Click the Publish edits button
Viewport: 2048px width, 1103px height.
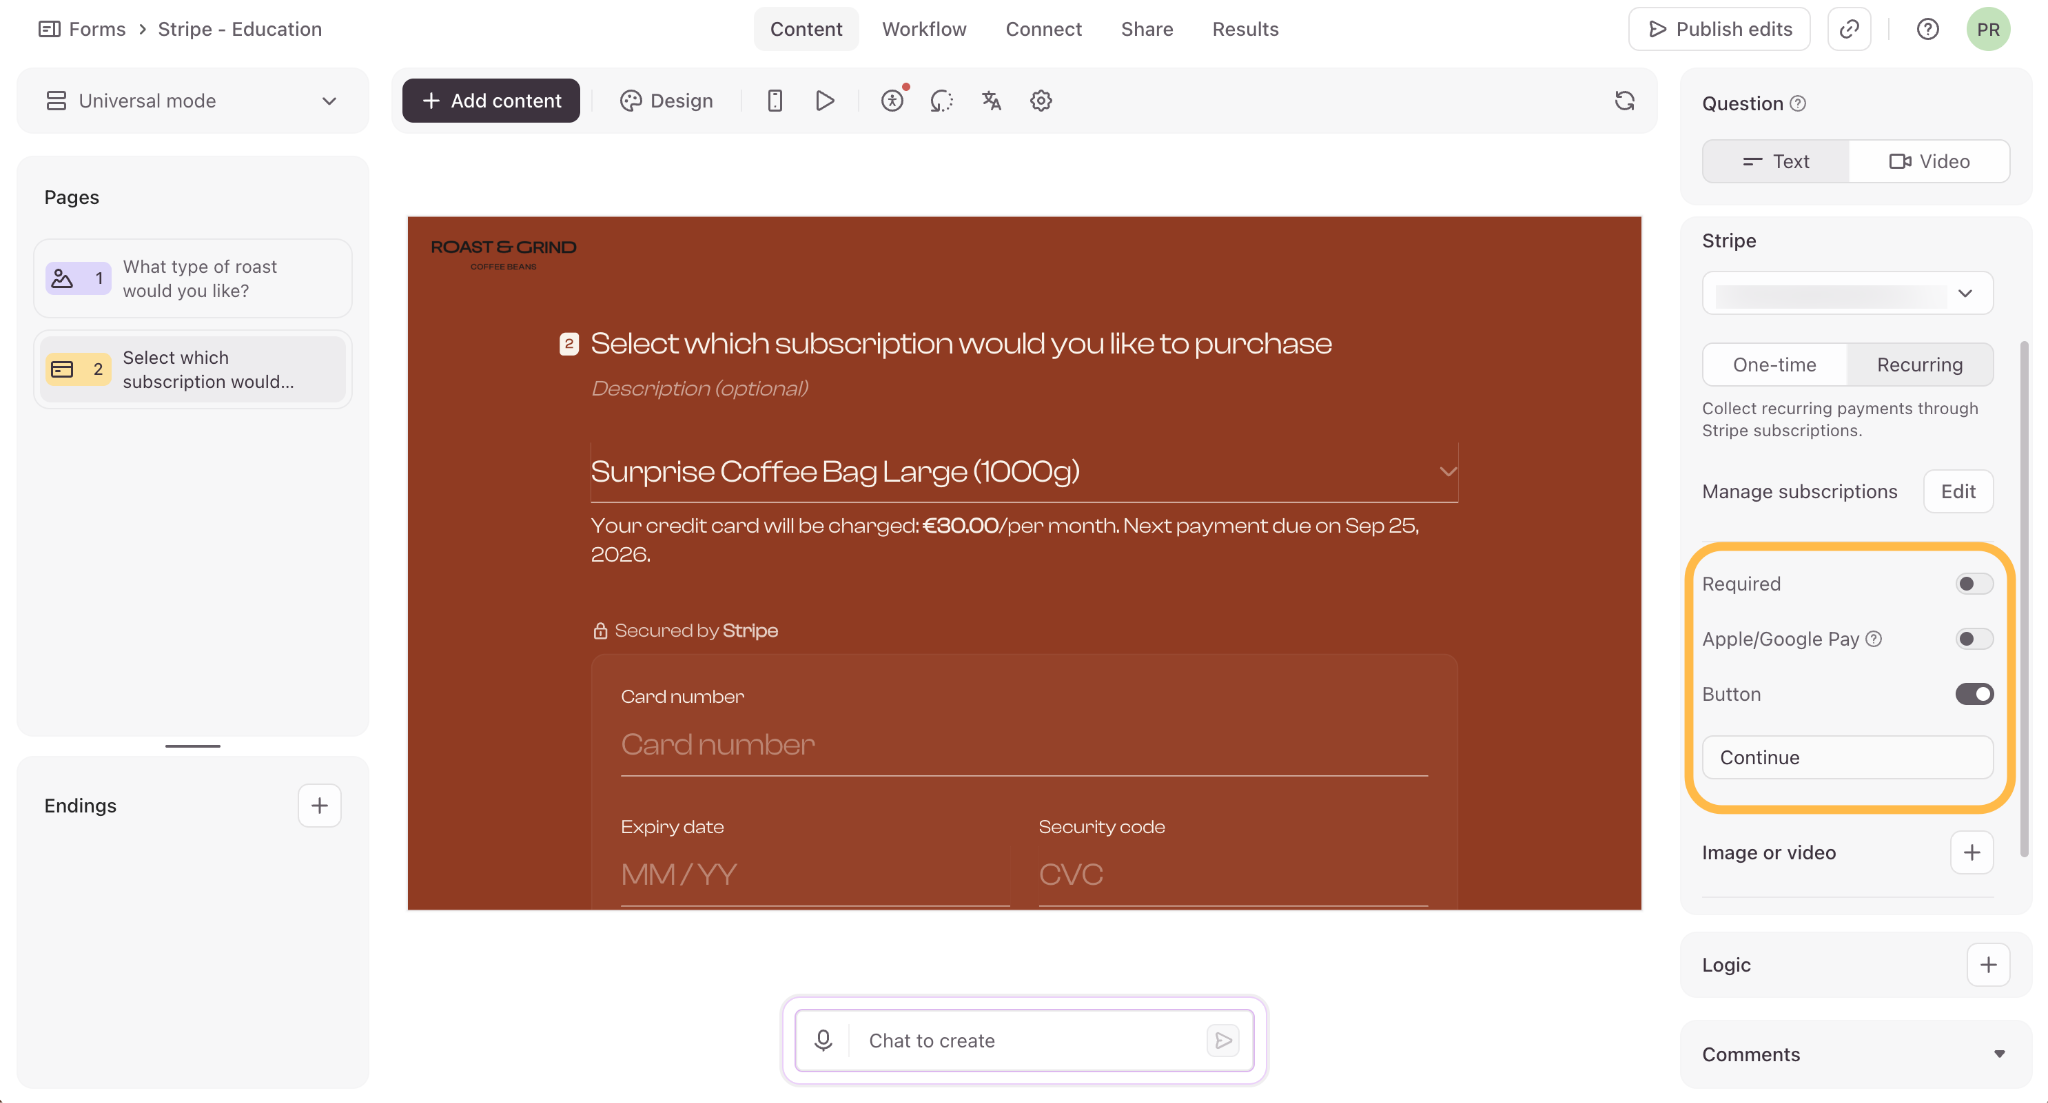[x=1720, y=29]
